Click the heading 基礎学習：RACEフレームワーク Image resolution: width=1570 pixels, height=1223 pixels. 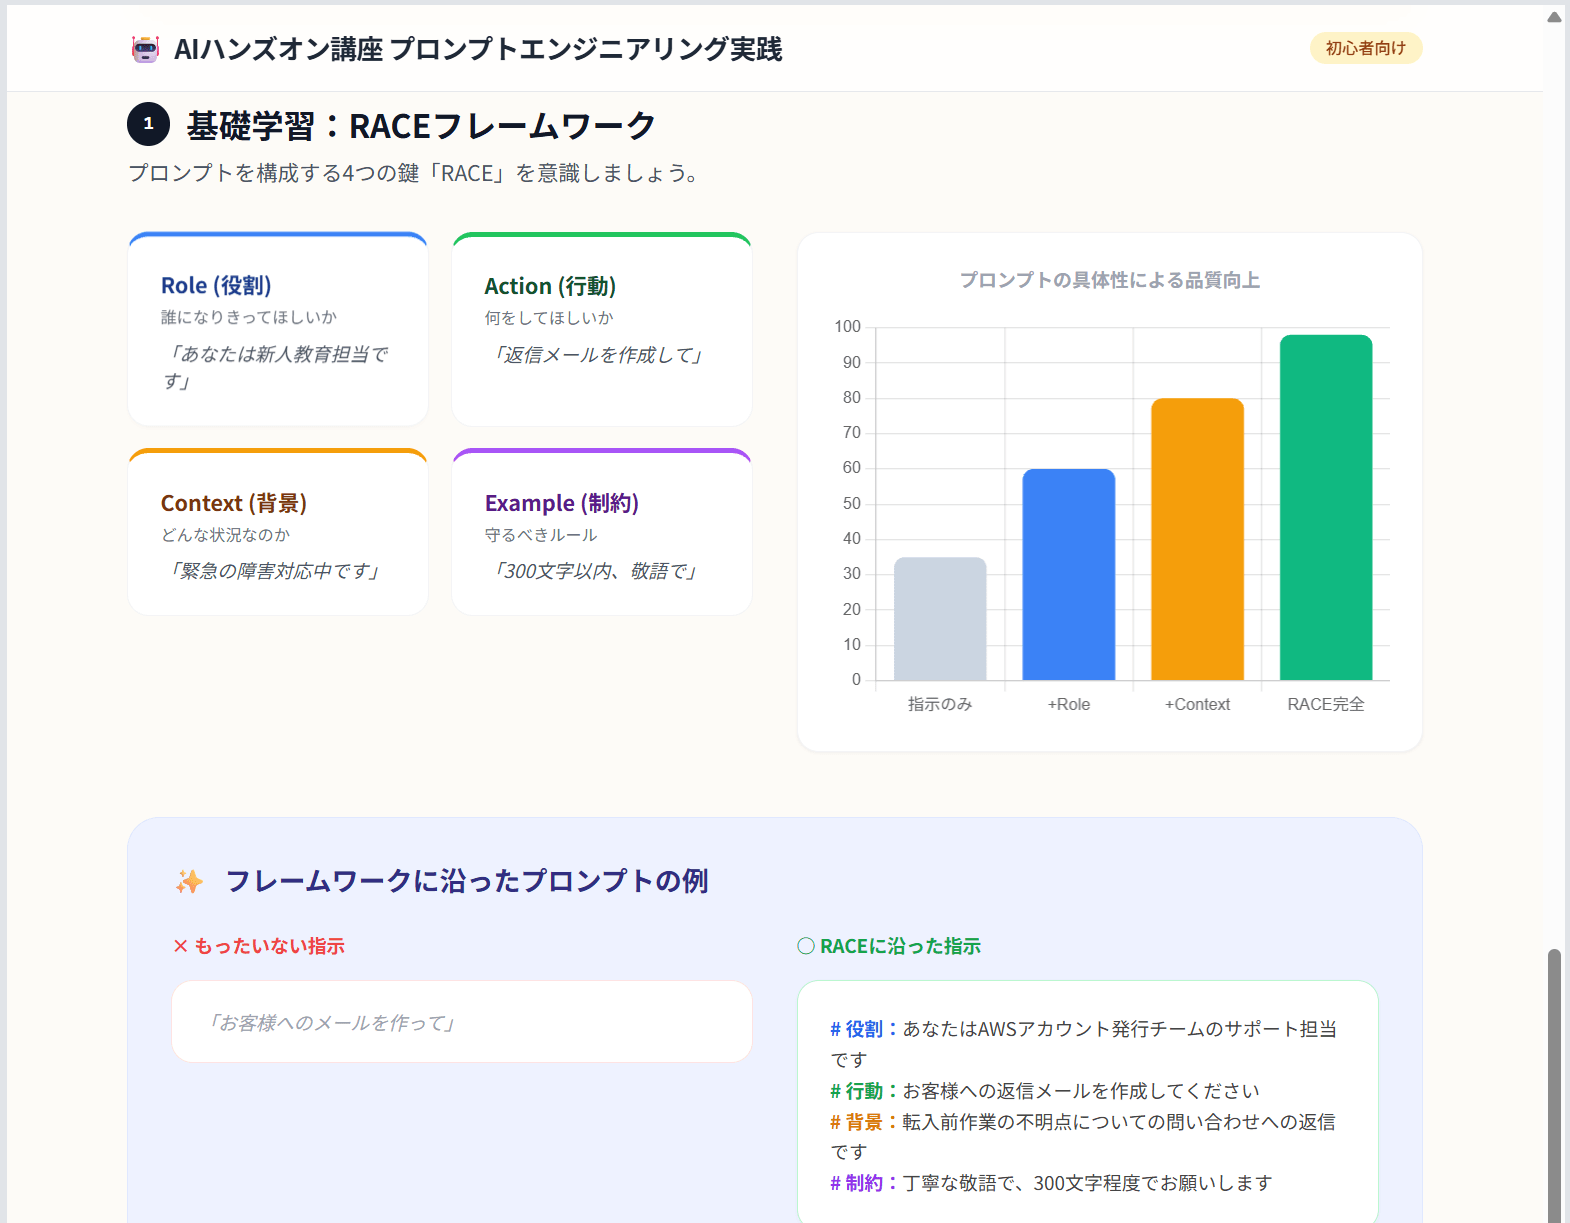point(421,125)
